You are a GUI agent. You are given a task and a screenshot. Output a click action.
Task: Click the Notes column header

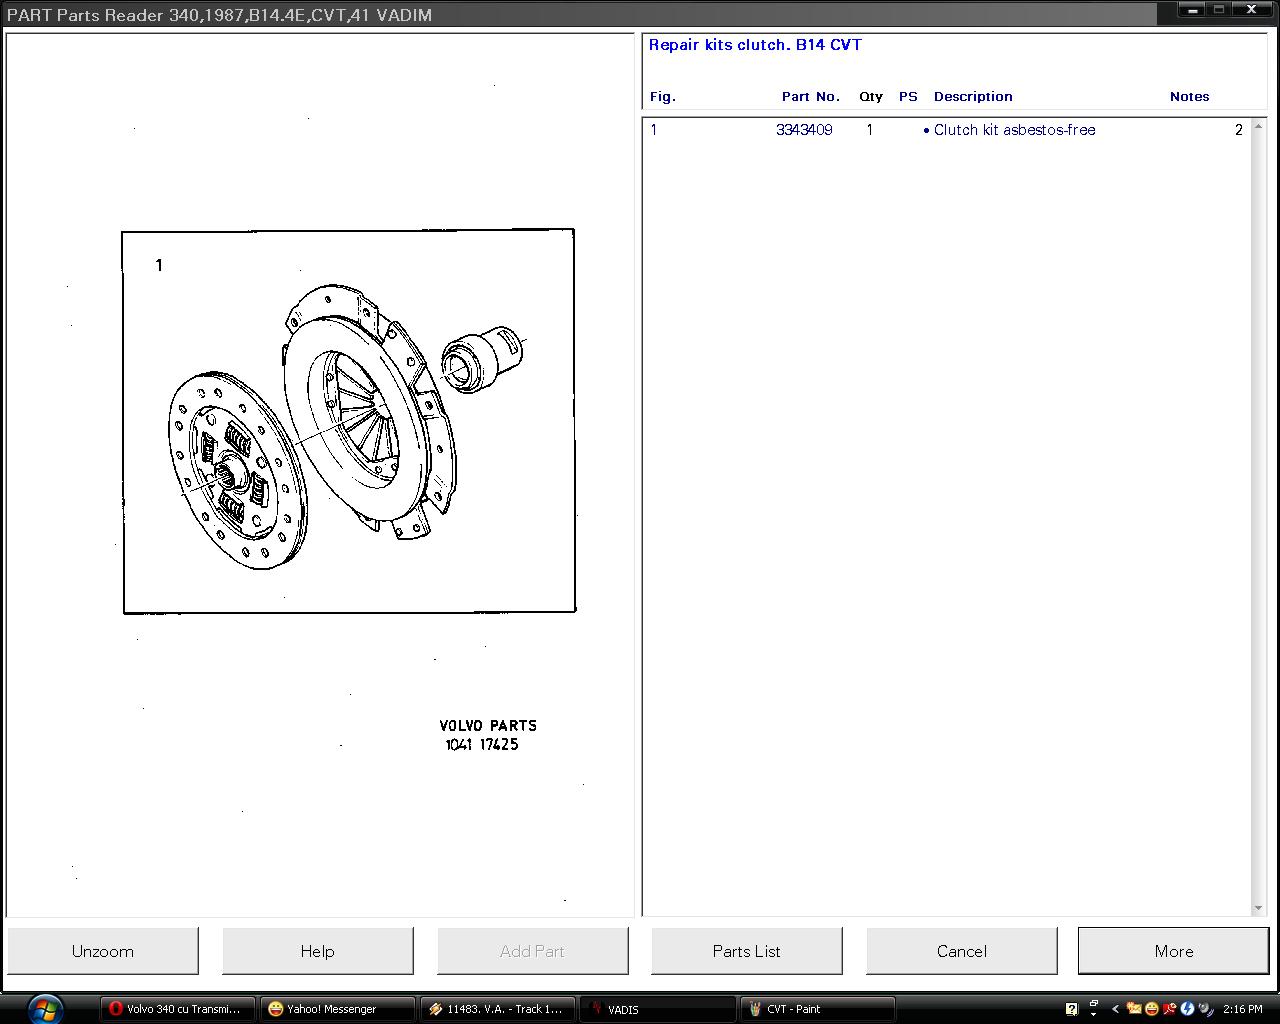pyautogui.click(x=1190, y=97)
